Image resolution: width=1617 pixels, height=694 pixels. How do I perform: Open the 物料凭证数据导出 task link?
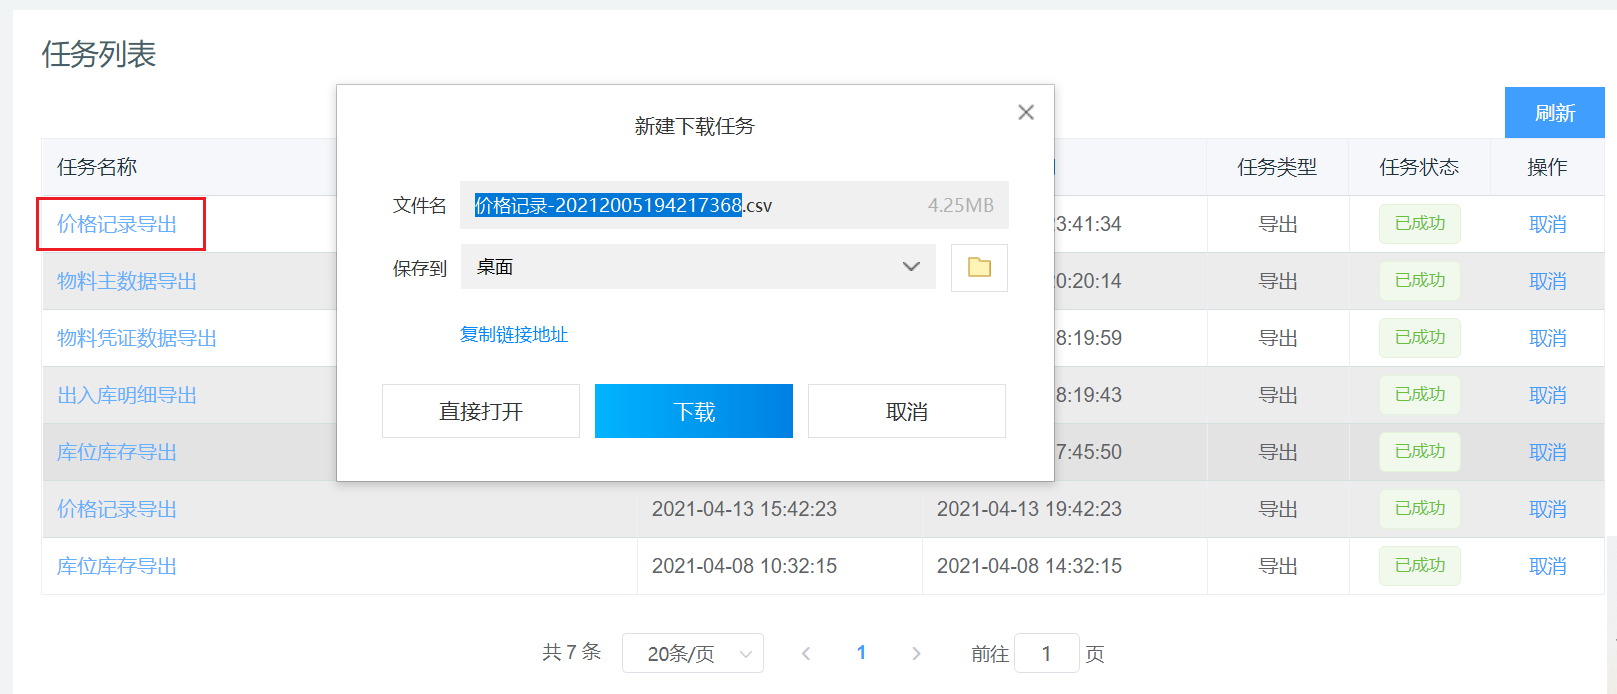coord(137,338)
